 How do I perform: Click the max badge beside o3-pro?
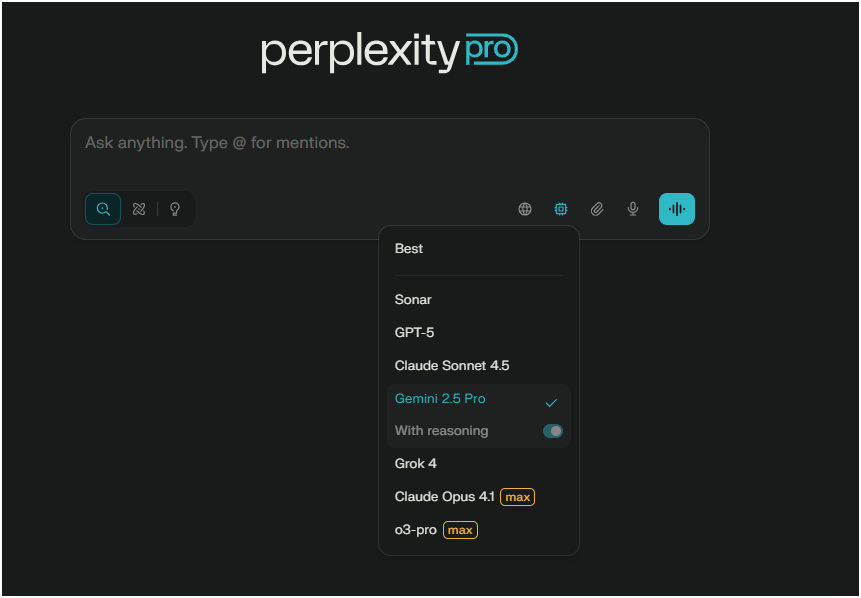click(460, 530)
